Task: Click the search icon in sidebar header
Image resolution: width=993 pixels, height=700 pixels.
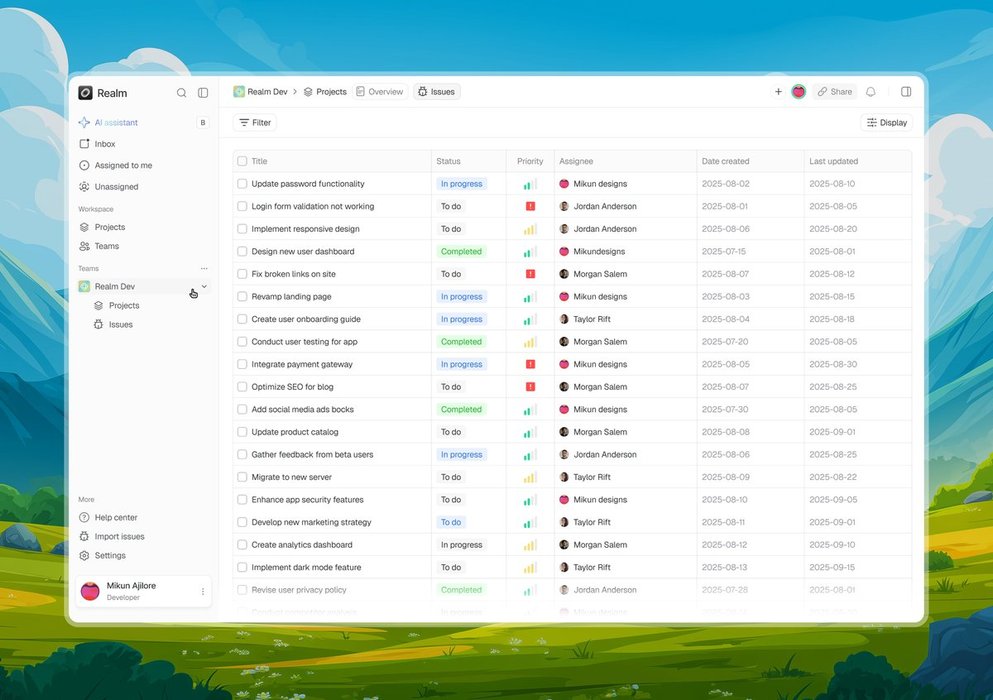Action: (x=181, y=93)
